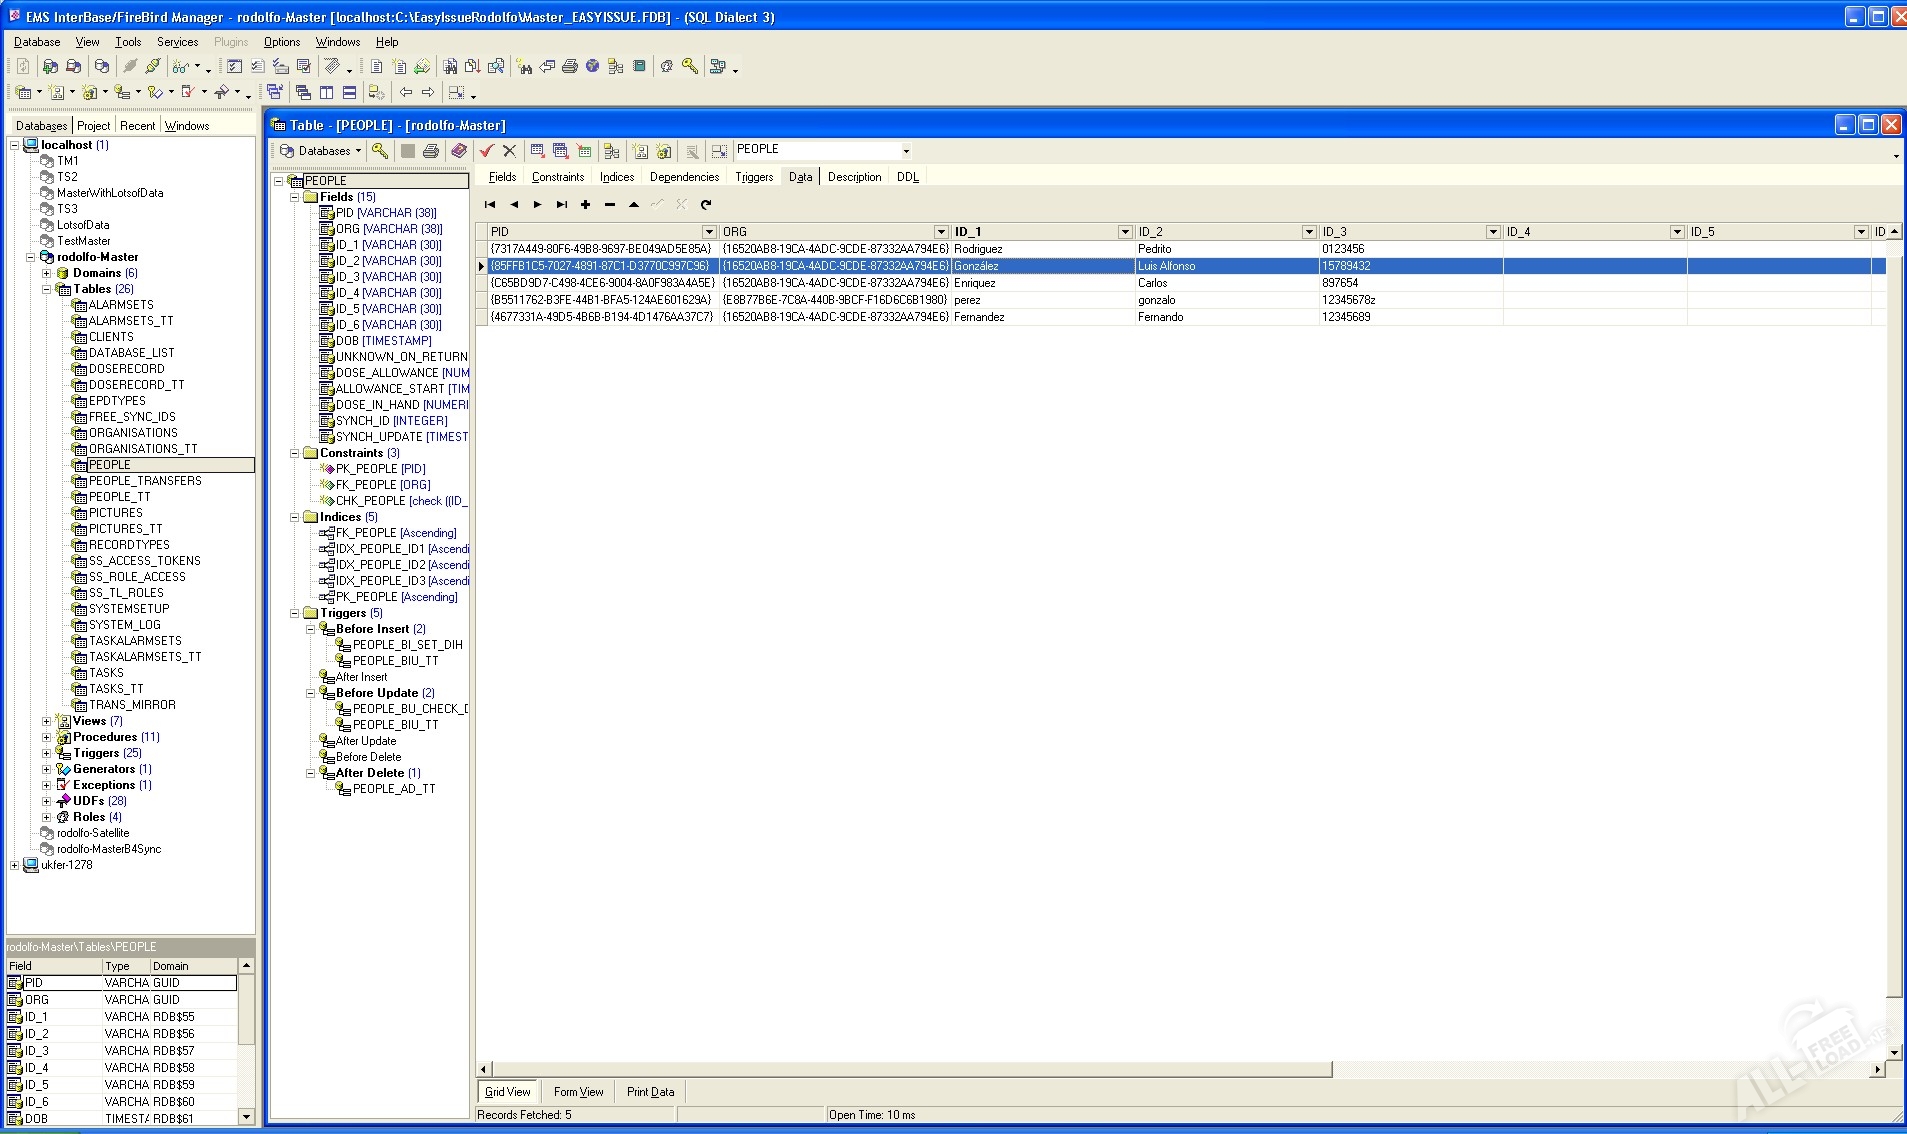The image size is (1907, 1134).
Task: Refresh data with the circular arrow icon
Action: [706, 204]
